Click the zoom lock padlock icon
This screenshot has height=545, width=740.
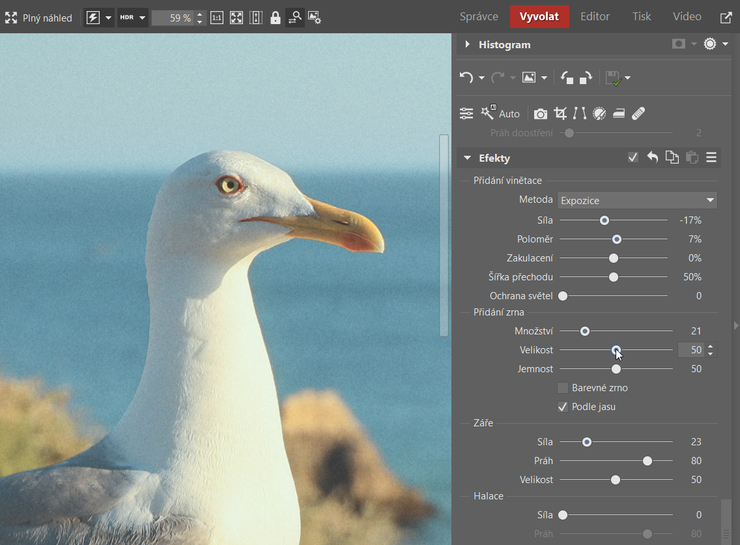(x=275, y=18)
